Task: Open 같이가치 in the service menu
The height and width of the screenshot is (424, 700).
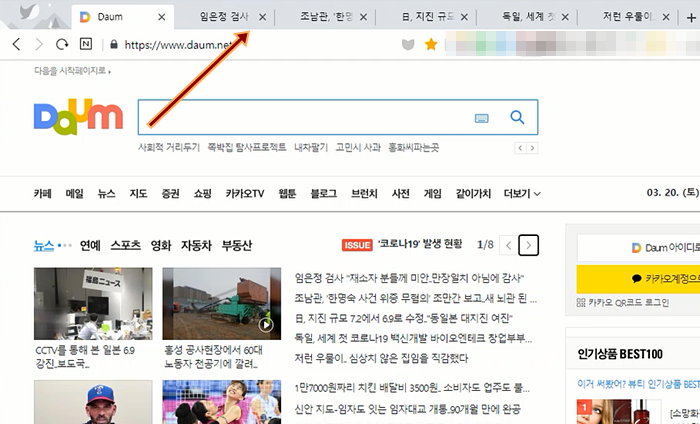Action: coord(473,193)
